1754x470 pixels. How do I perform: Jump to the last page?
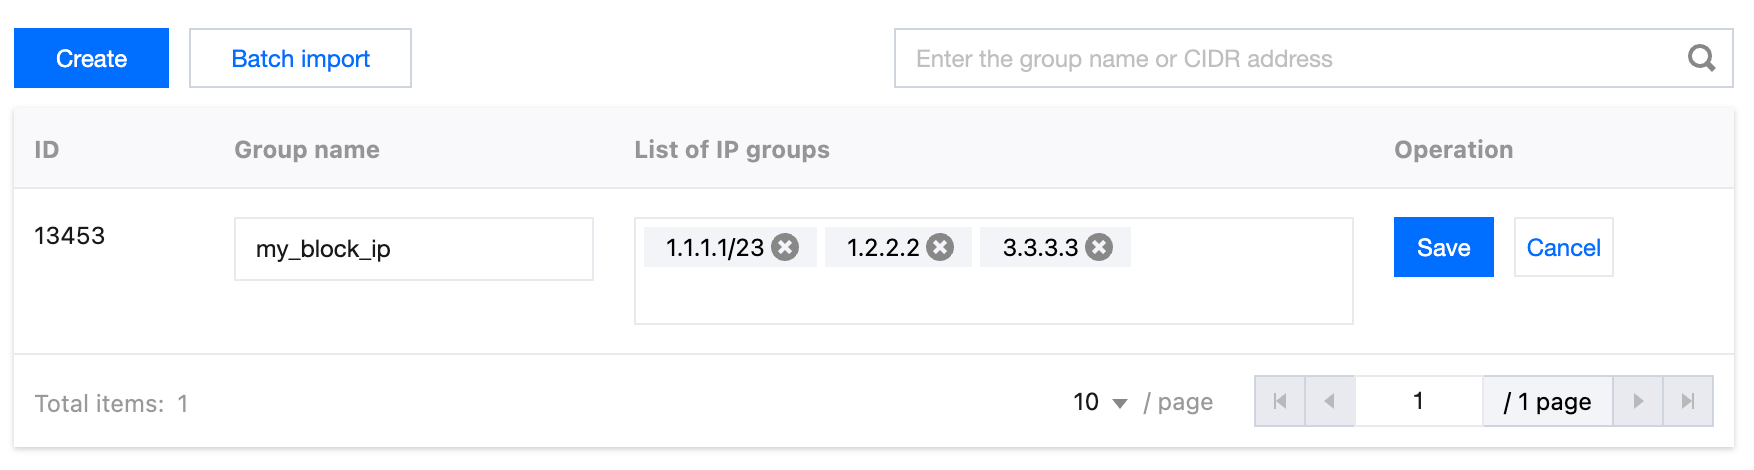pos(1688,401)
